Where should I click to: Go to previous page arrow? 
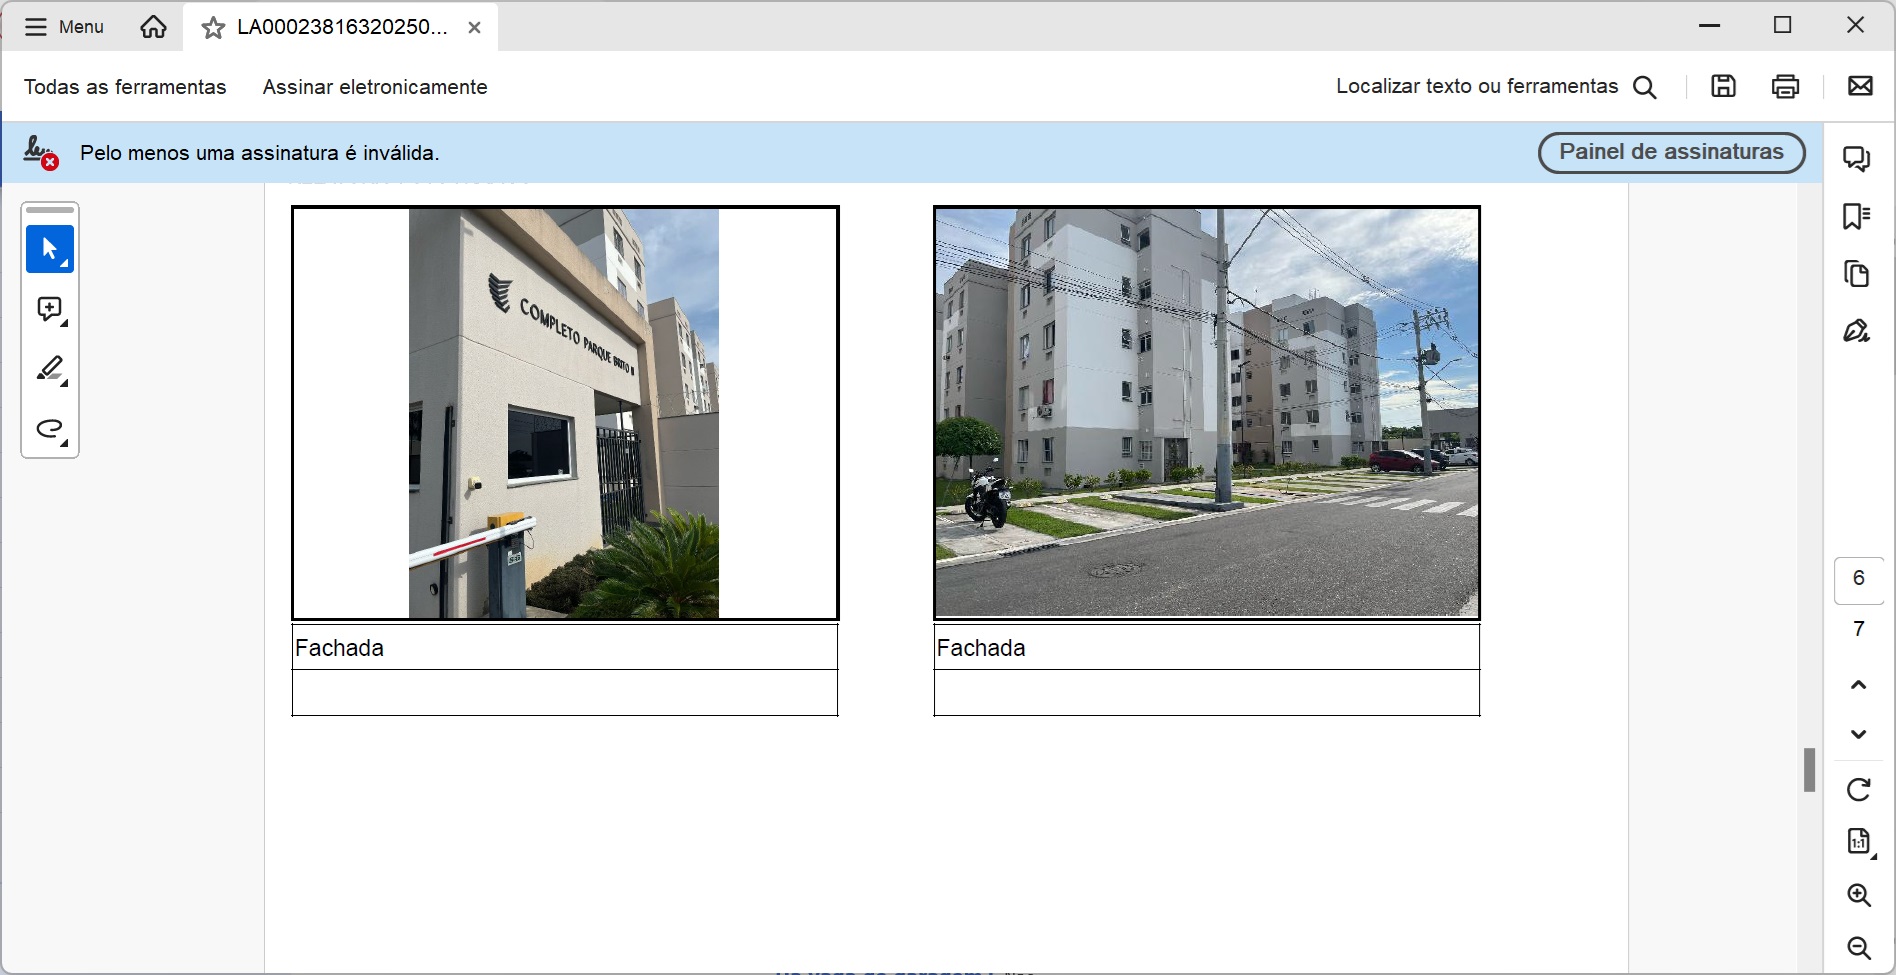coord(1858,685)
